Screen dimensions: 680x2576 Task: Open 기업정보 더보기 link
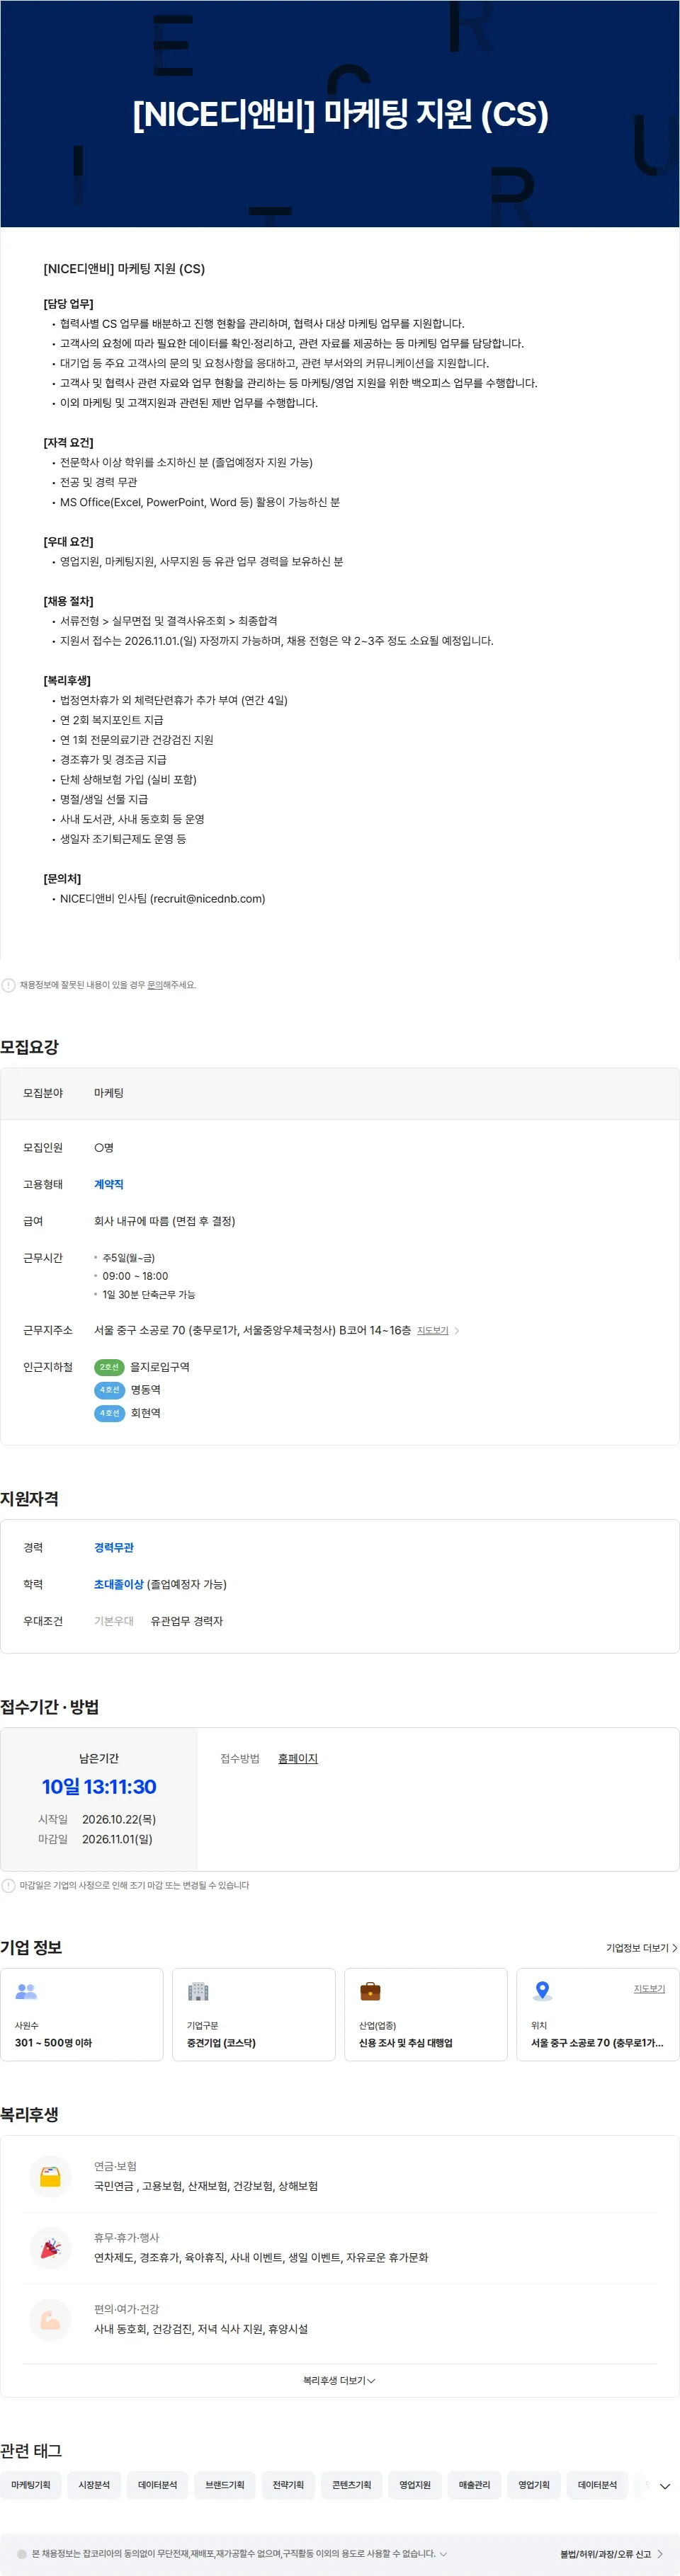pos(642,1948)
